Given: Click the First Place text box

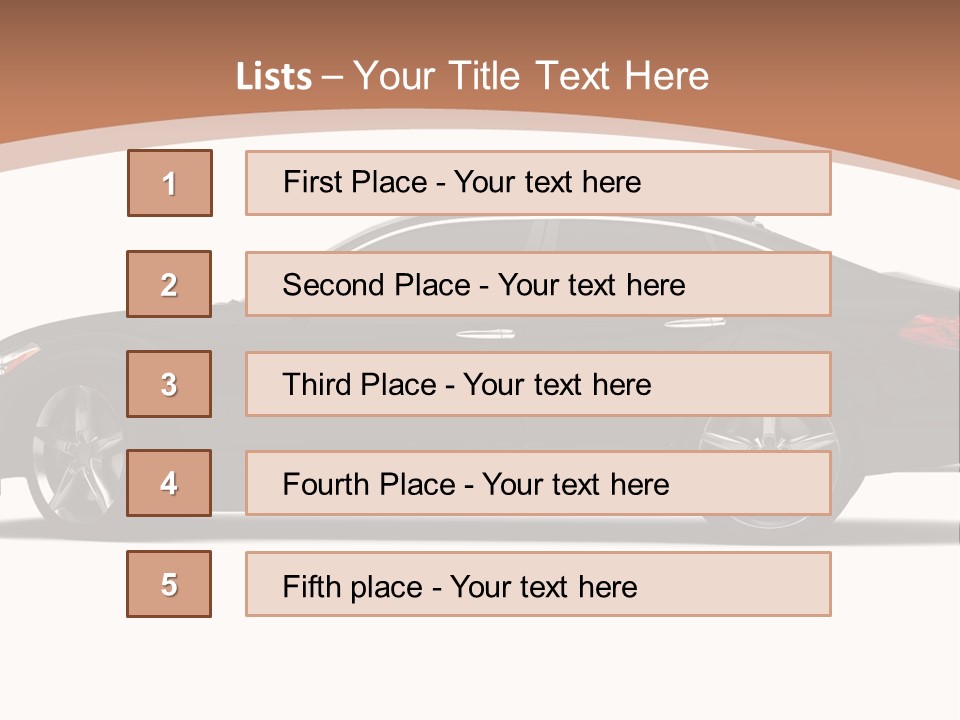Looking at the screenshot, I should 538,183.
